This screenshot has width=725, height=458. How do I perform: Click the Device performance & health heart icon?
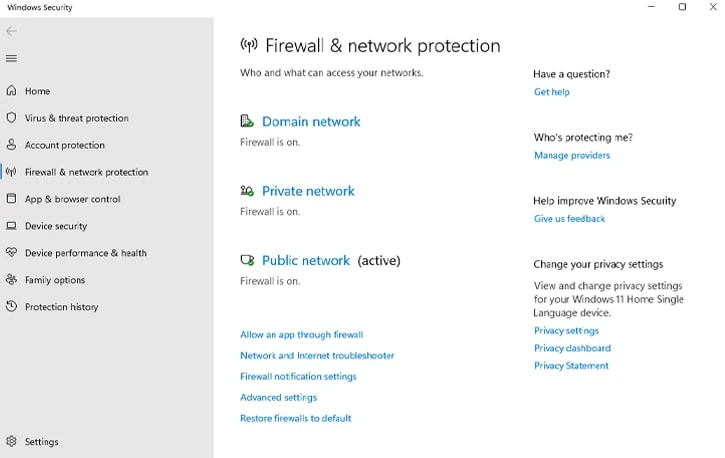coord(12,252)
